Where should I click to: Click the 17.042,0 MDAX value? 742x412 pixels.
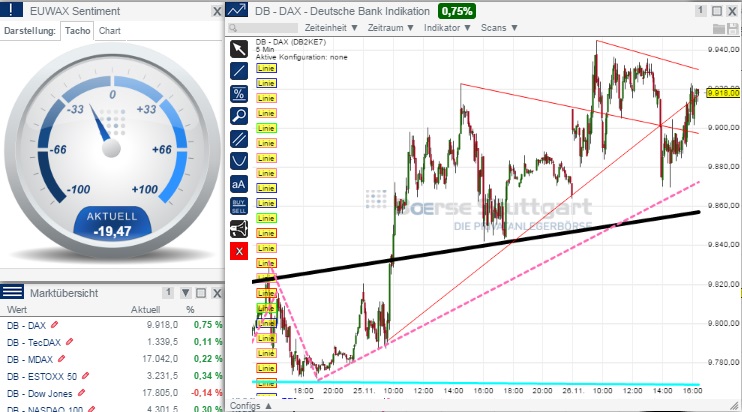coord(160,359)
